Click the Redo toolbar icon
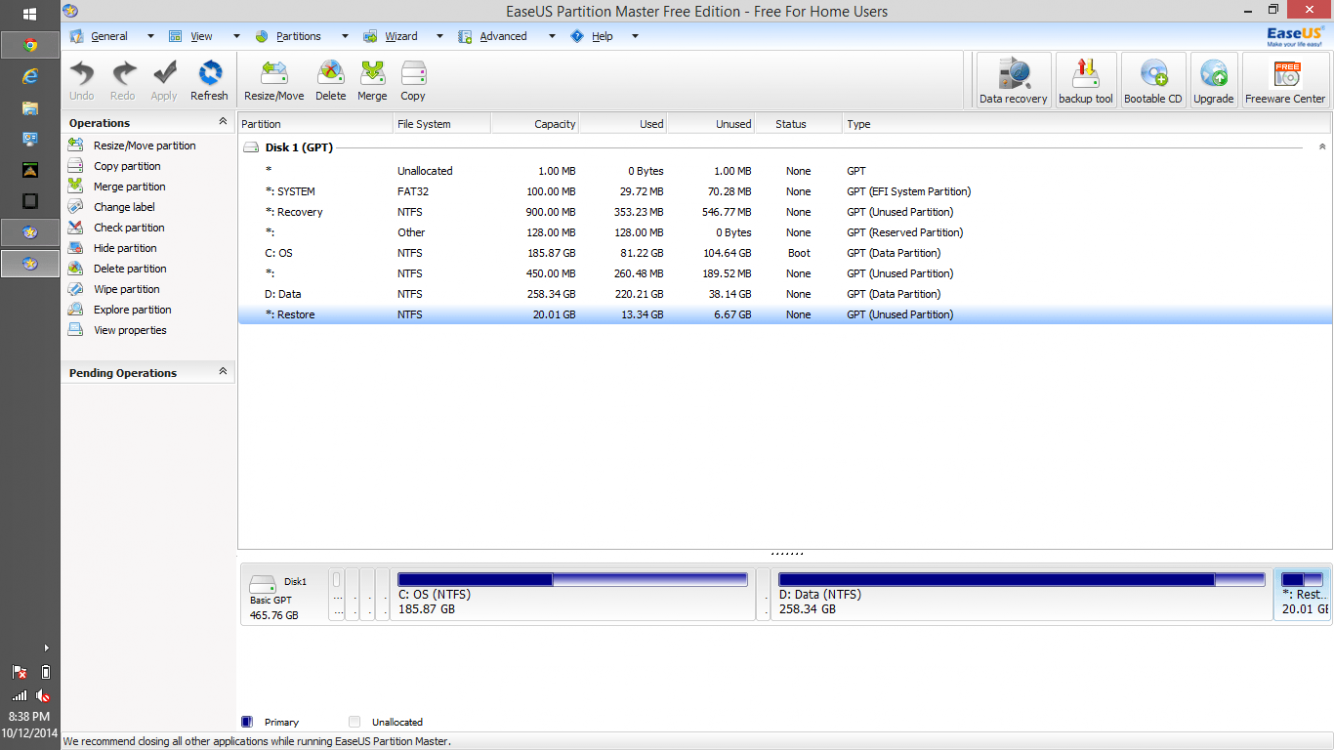 (123, 80)
